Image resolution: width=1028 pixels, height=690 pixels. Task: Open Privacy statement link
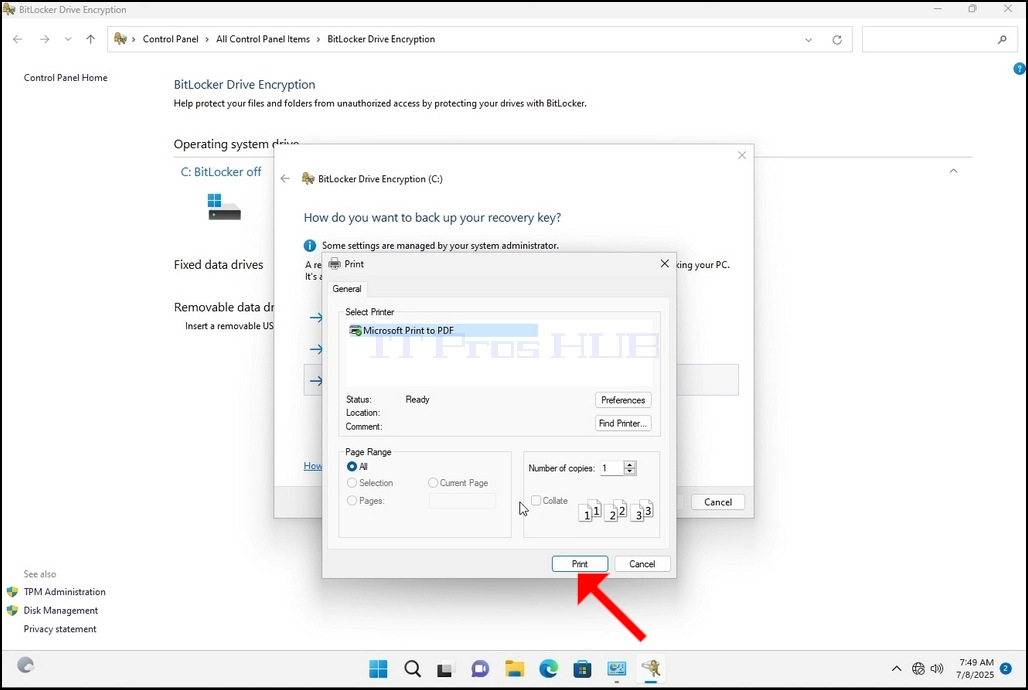60,629
